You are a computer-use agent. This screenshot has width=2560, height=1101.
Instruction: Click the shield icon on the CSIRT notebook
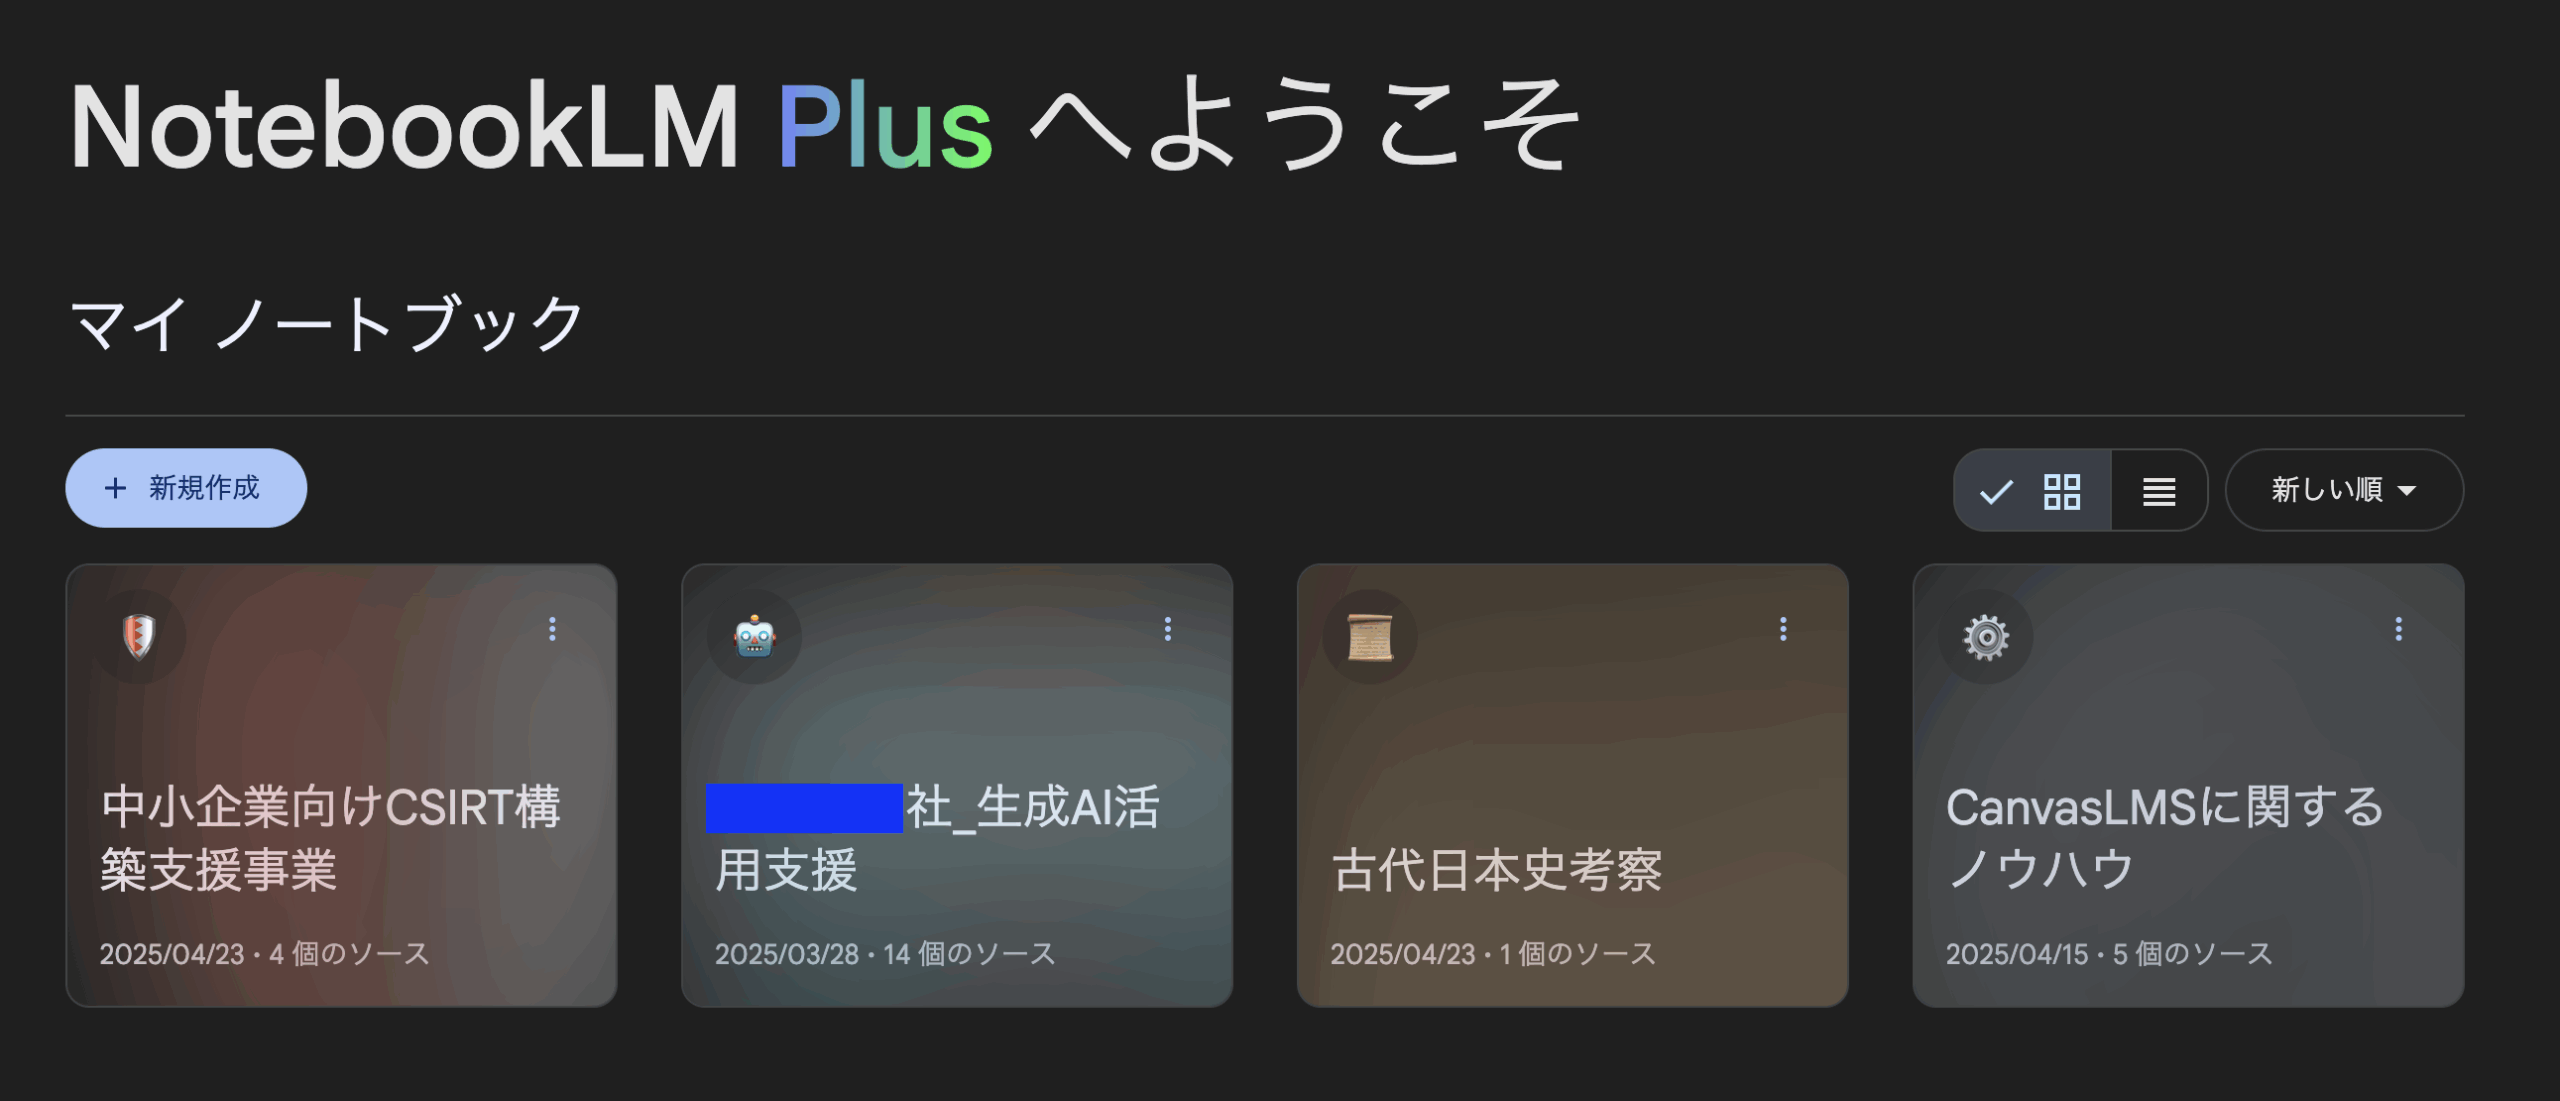pos(139,636)
